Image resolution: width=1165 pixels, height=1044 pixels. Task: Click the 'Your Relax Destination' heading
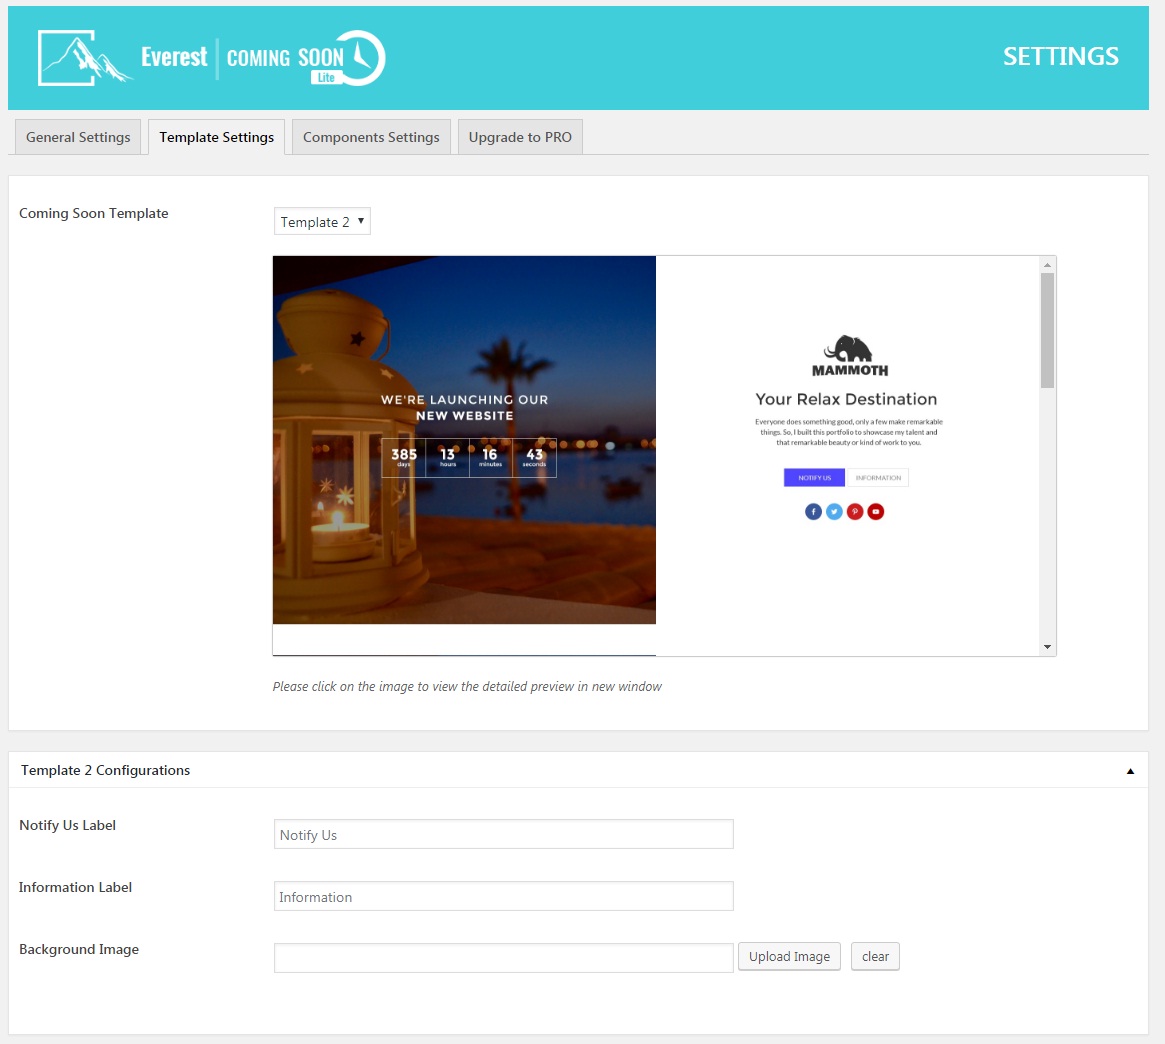pyautogui.click(x=846, y=399)
